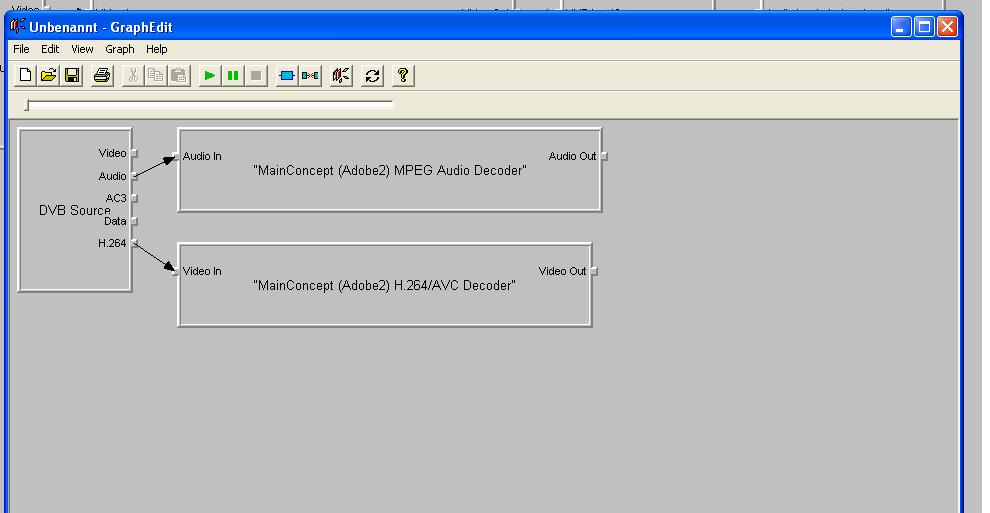Click the Cut scissors icon

pos(133,76)
